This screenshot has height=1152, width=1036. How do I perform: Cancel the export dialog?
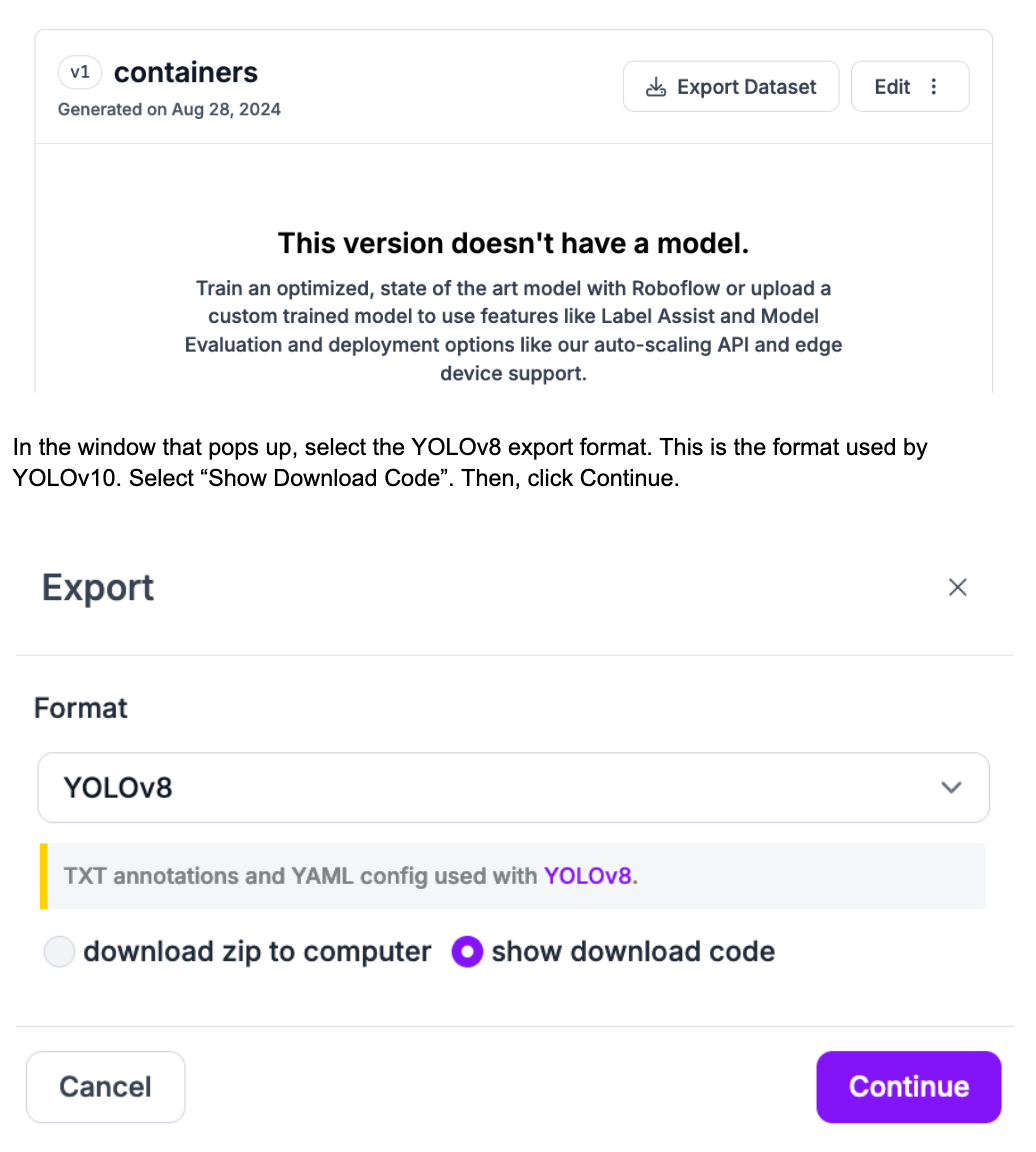click(105, 1087)
